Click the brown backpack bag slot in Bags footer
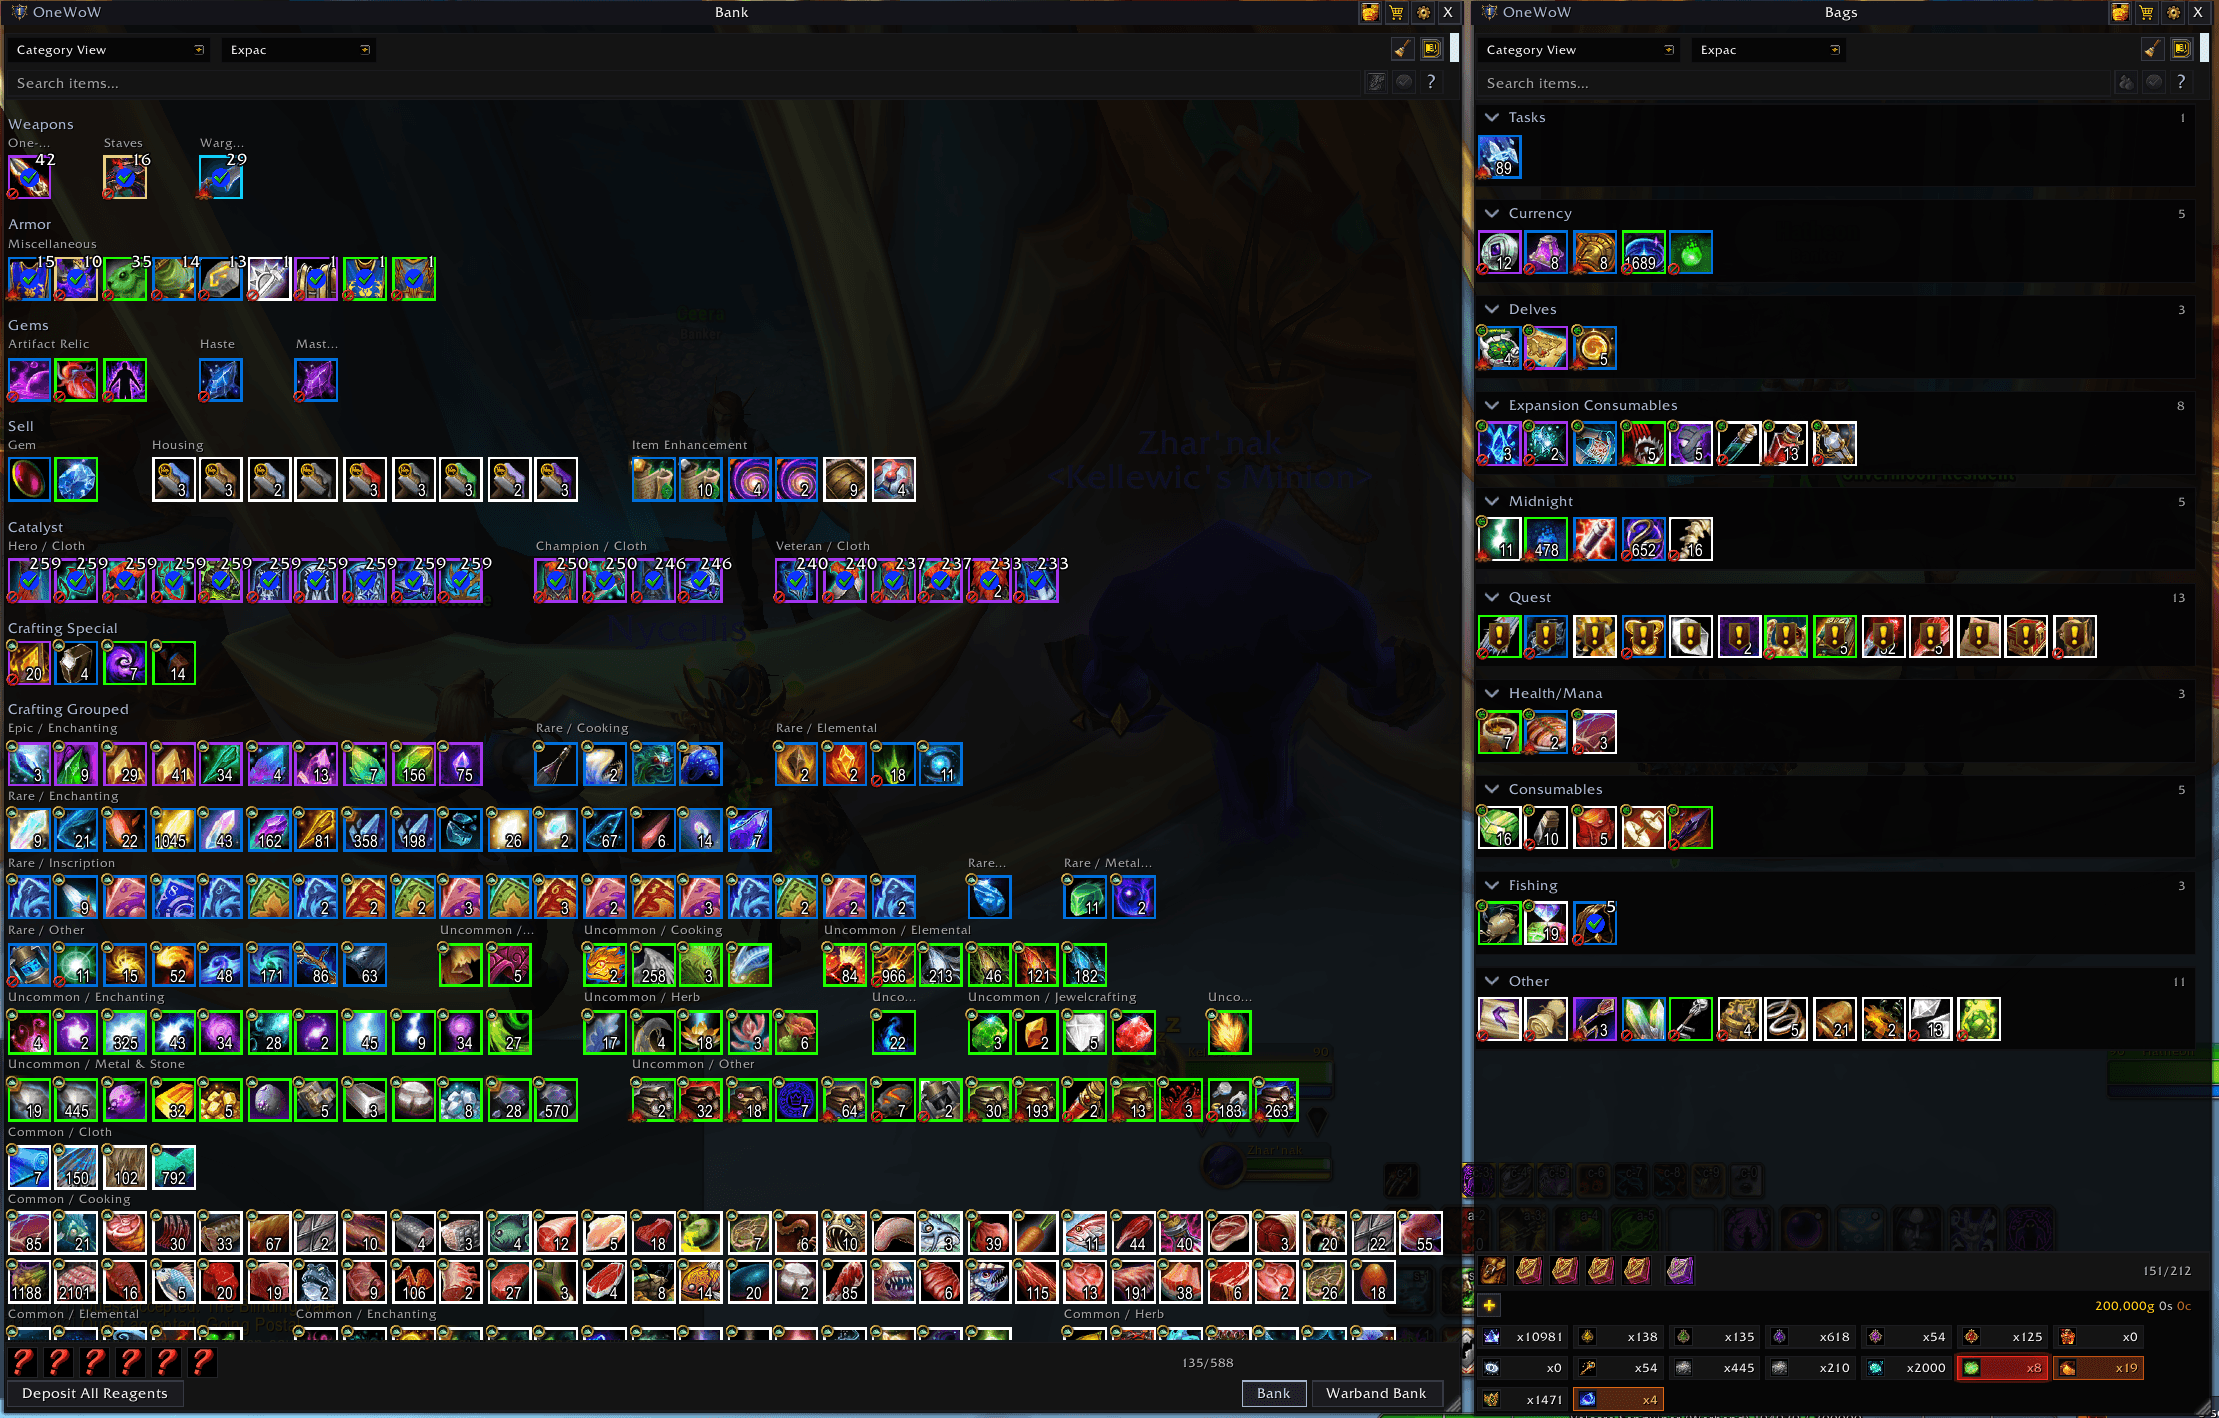 (x=1493, y=1270)
